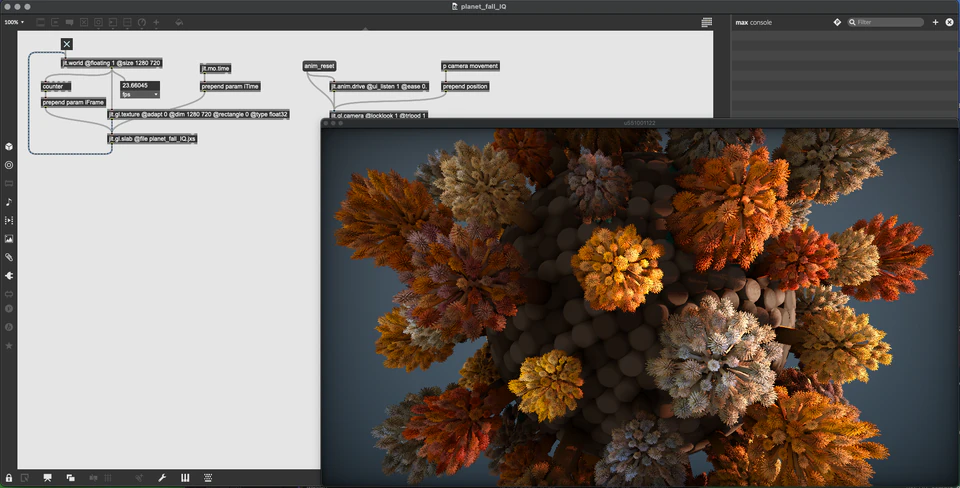Screen dimensions: 960x488
Task: Toggle the sidebar list icon top right
Action: [x=707, y=22]
